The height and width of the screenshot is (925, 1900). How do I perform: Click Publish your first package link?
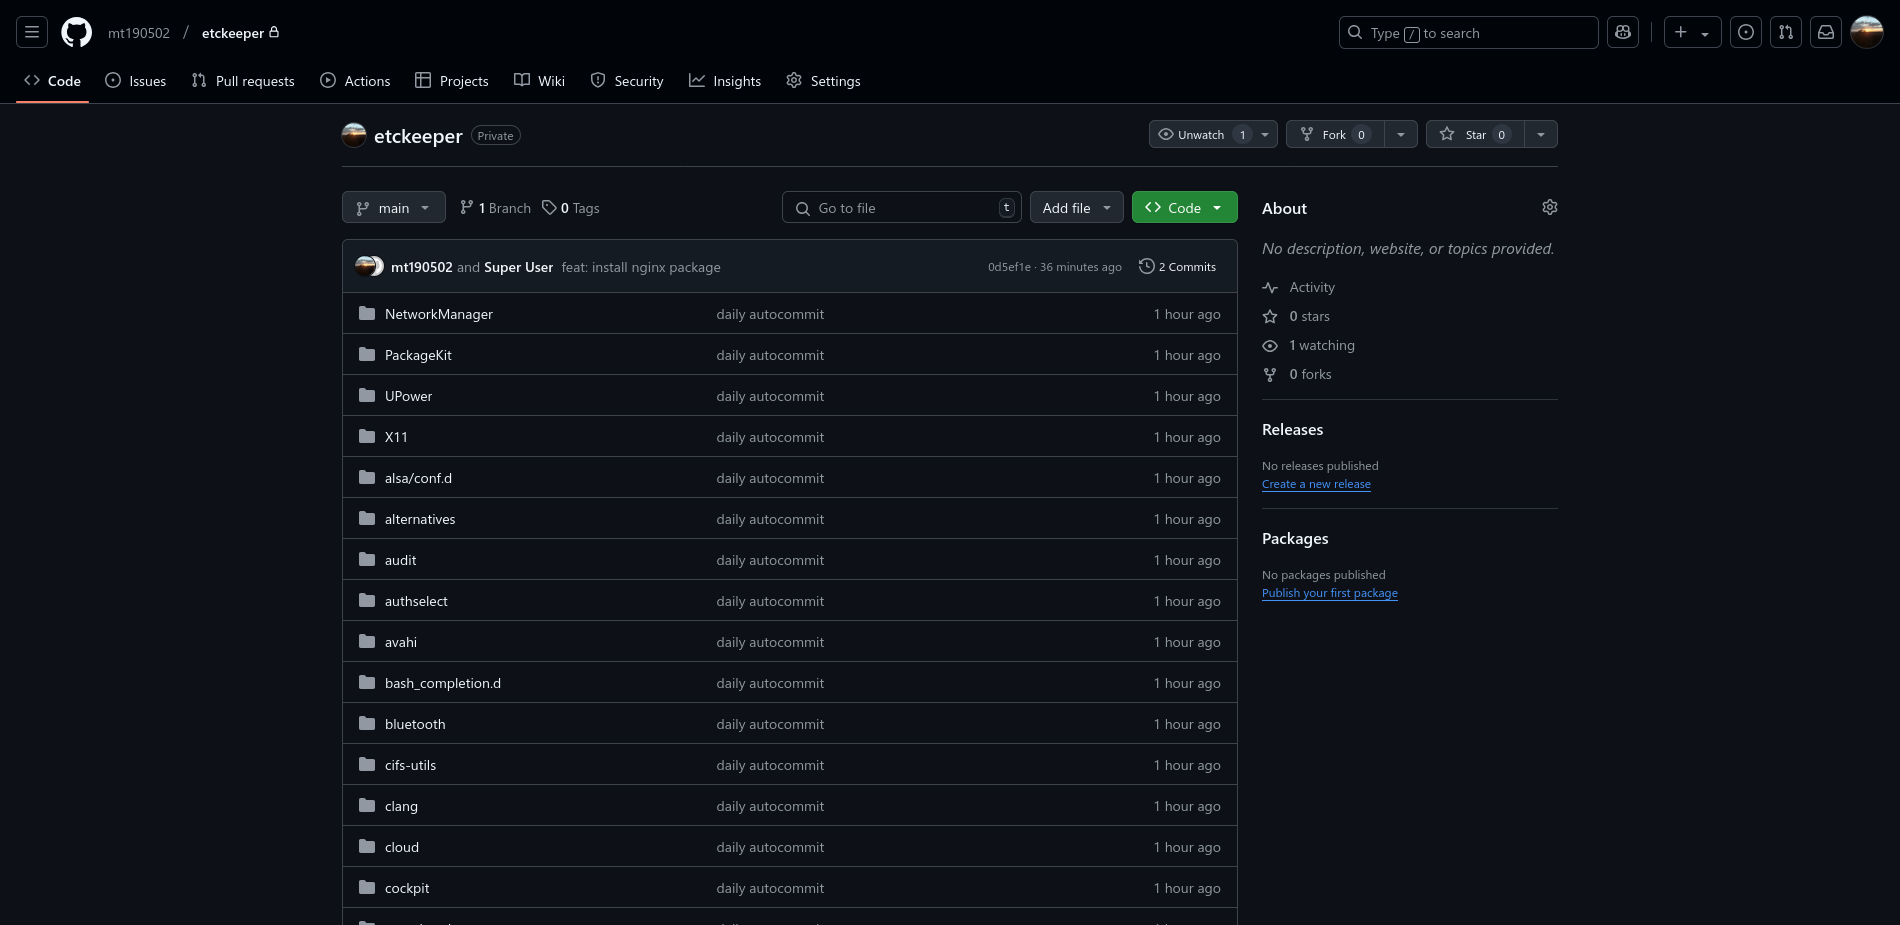1330,593
